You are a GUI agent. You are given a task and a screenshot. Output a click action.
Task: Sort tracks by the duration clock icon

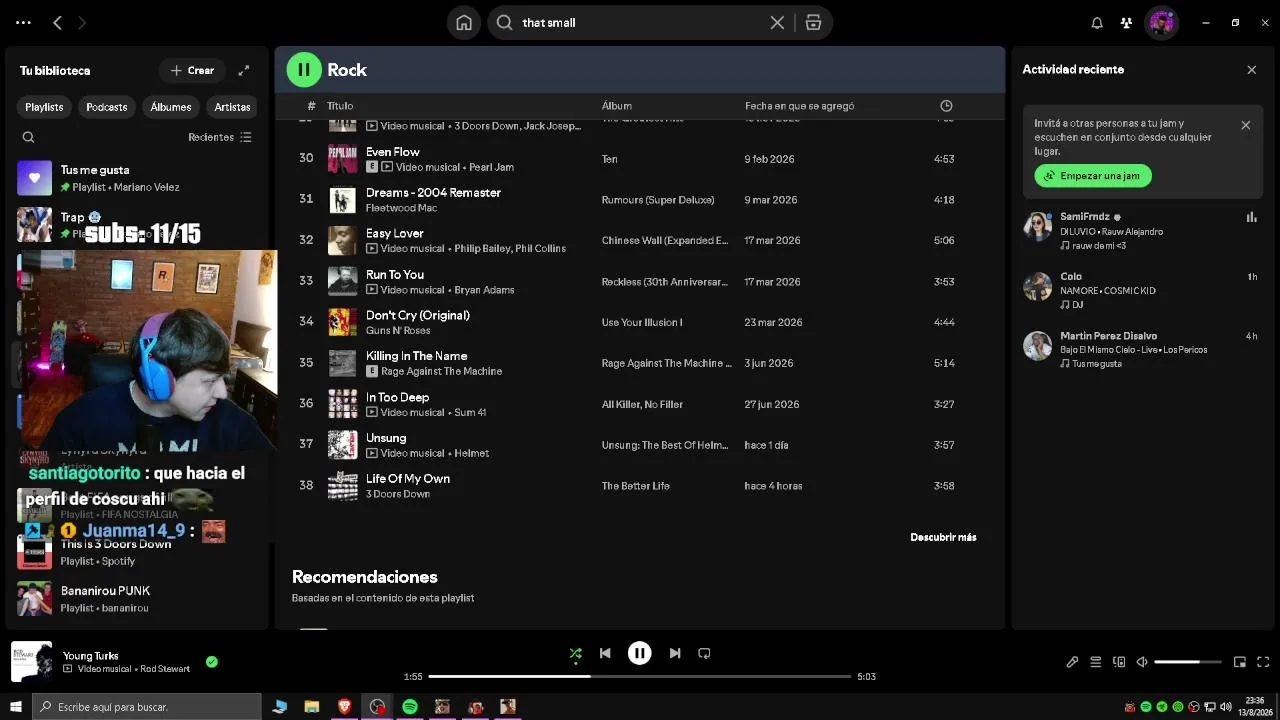946,106
